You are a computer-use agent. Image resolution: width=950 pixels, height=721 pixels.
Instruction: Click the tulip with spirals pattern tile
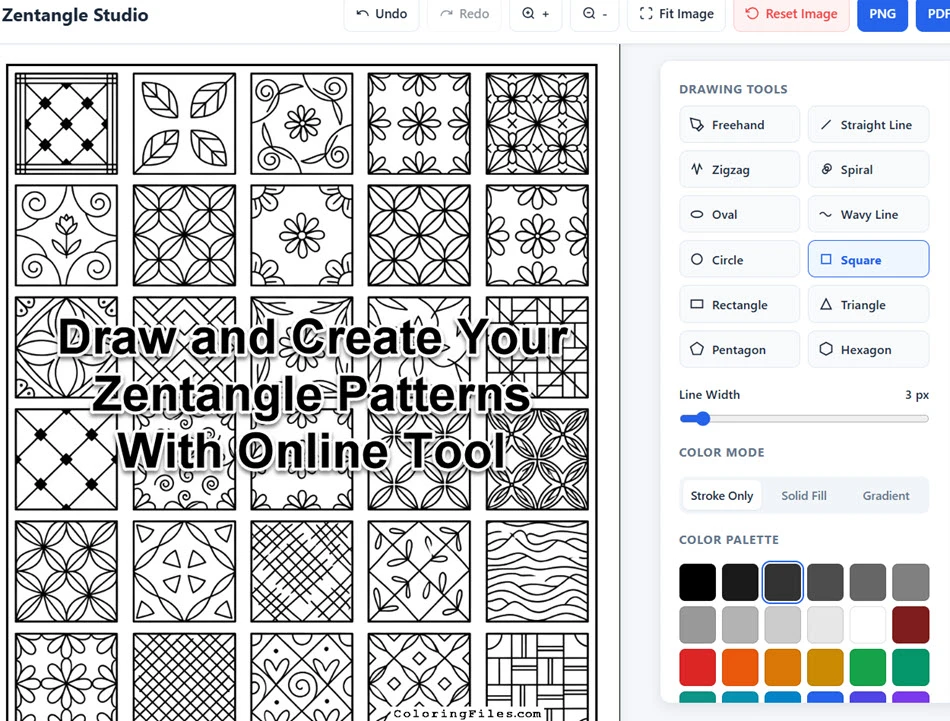click(x=66, y=235)
